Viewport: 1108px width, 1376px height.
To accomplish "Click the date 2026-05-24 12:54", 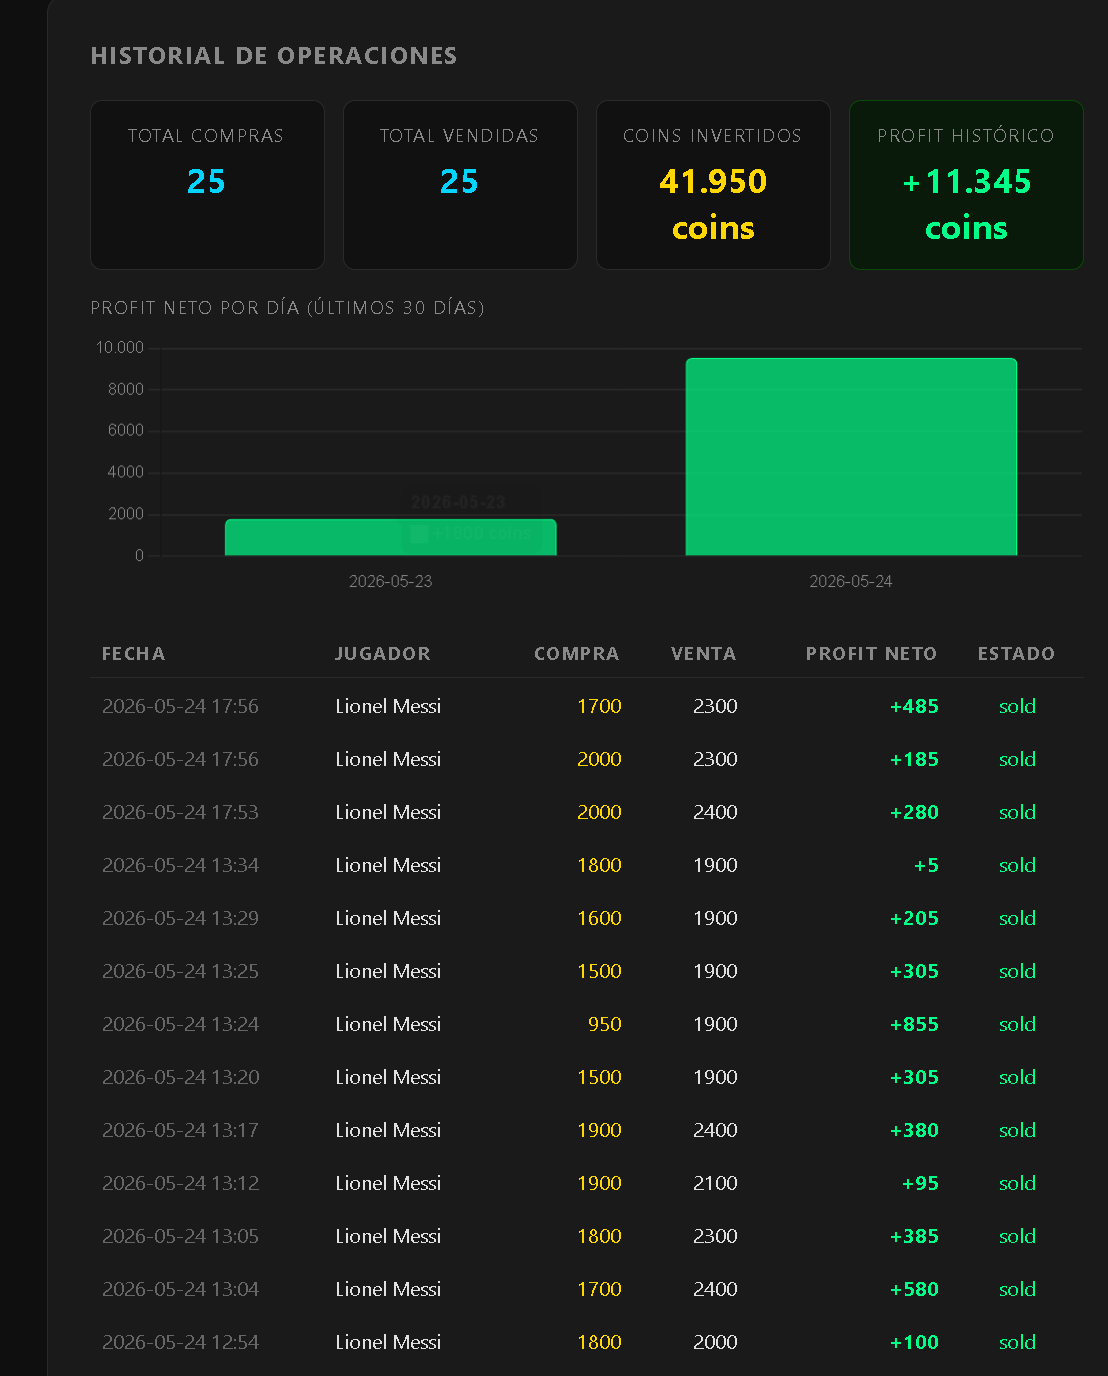I will point(180,1342).
